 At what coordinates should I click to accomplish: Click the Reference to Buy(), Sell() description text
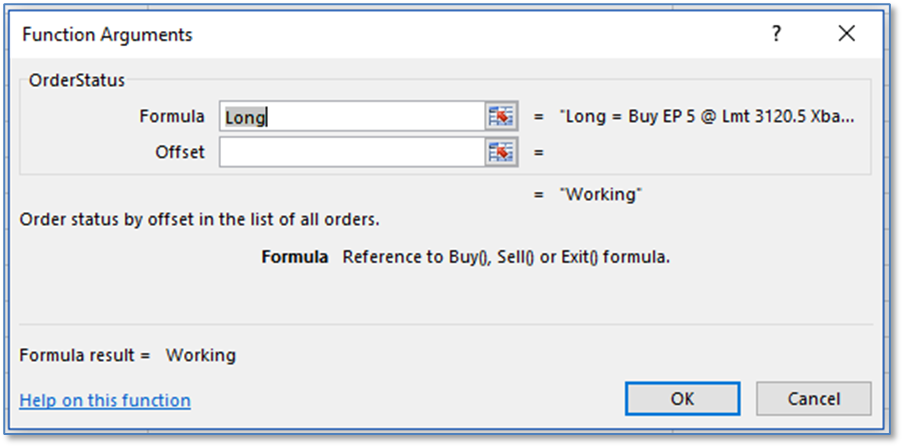point(506,256)
